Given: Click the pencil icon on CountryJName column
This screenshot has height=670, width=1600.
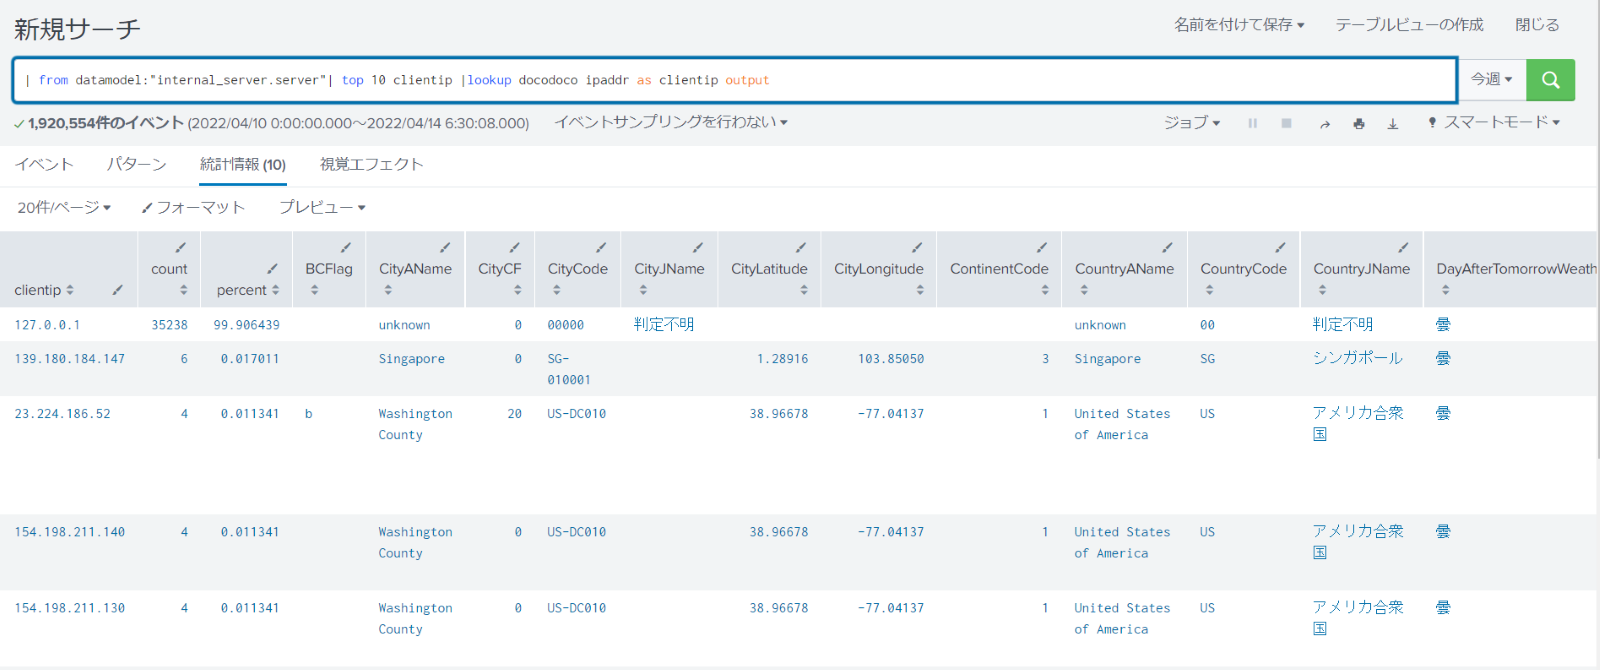Looking at the screenshot, I should [1403, 247].
